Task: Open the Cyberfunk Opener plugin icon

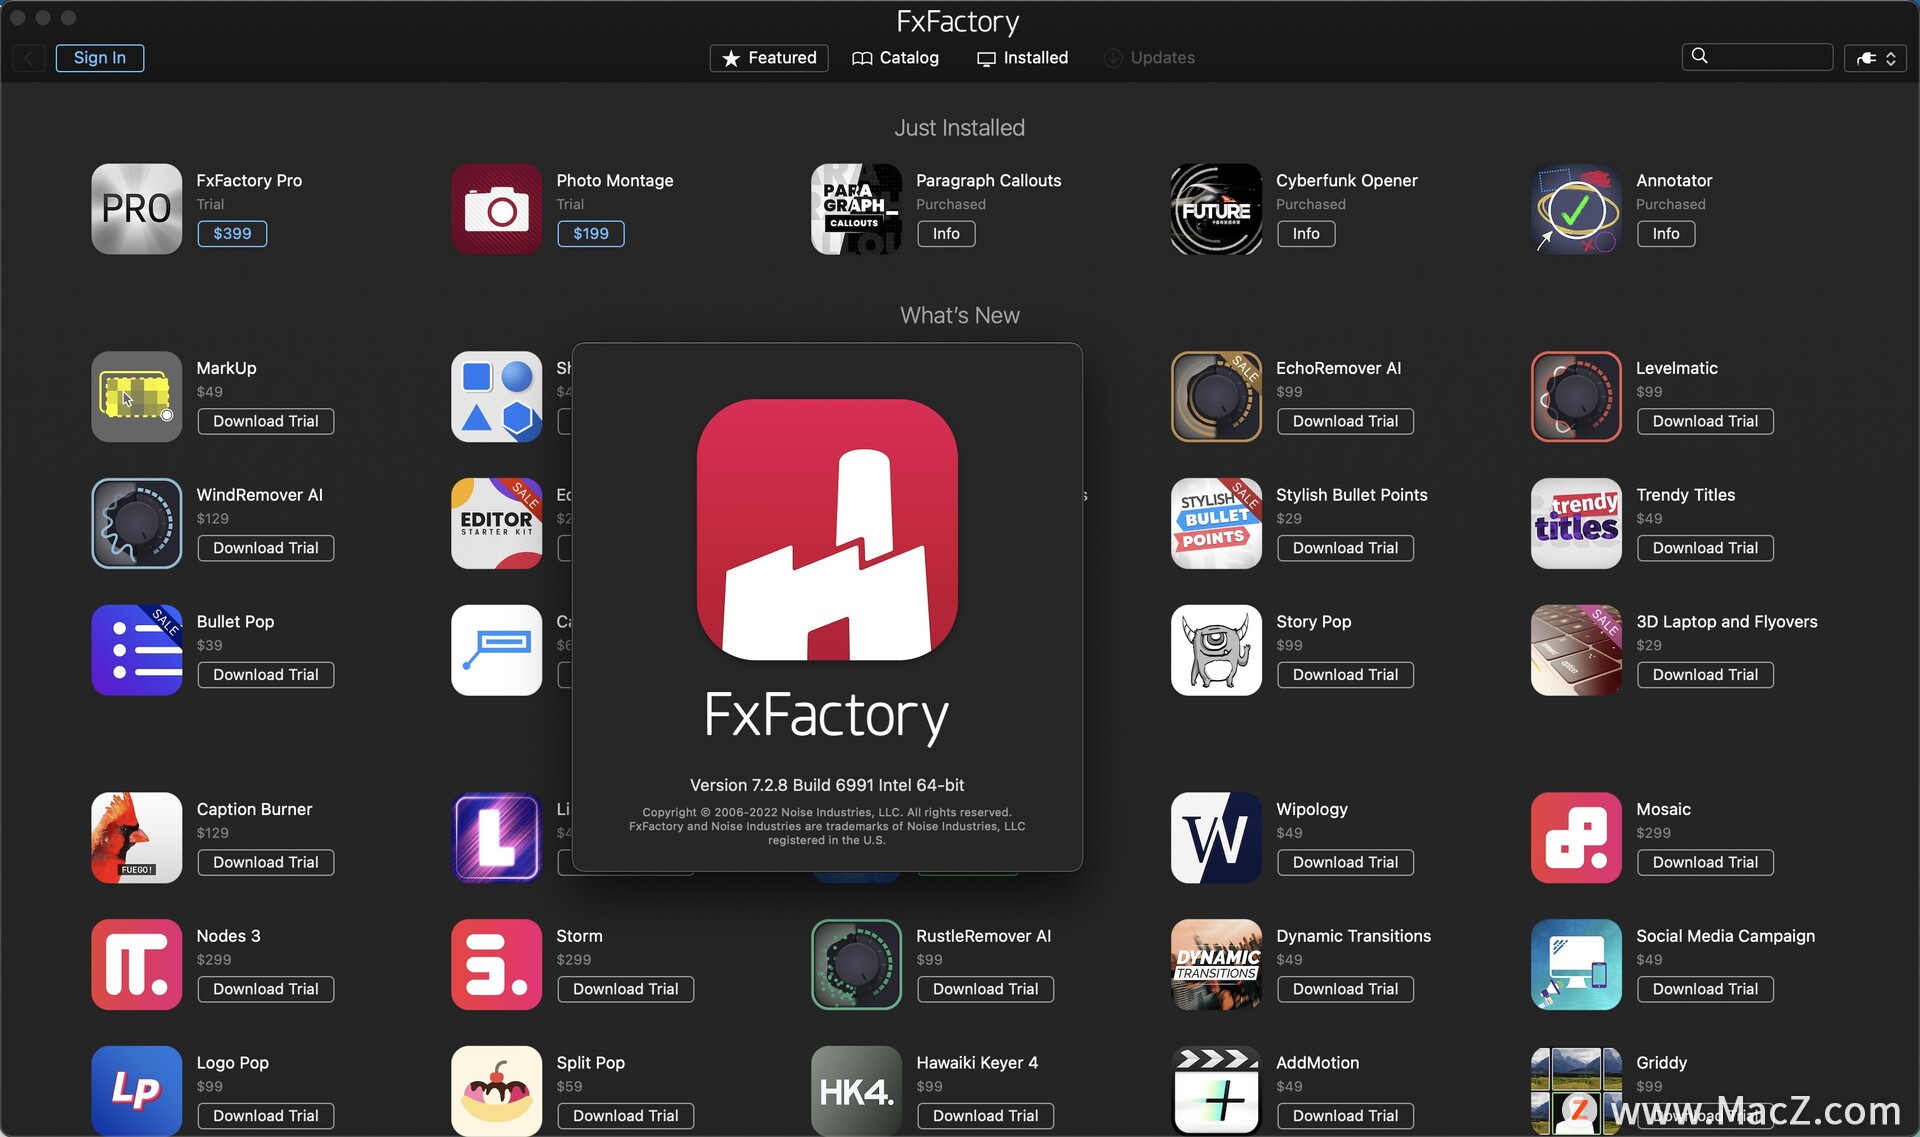Action: [1215, 207]
